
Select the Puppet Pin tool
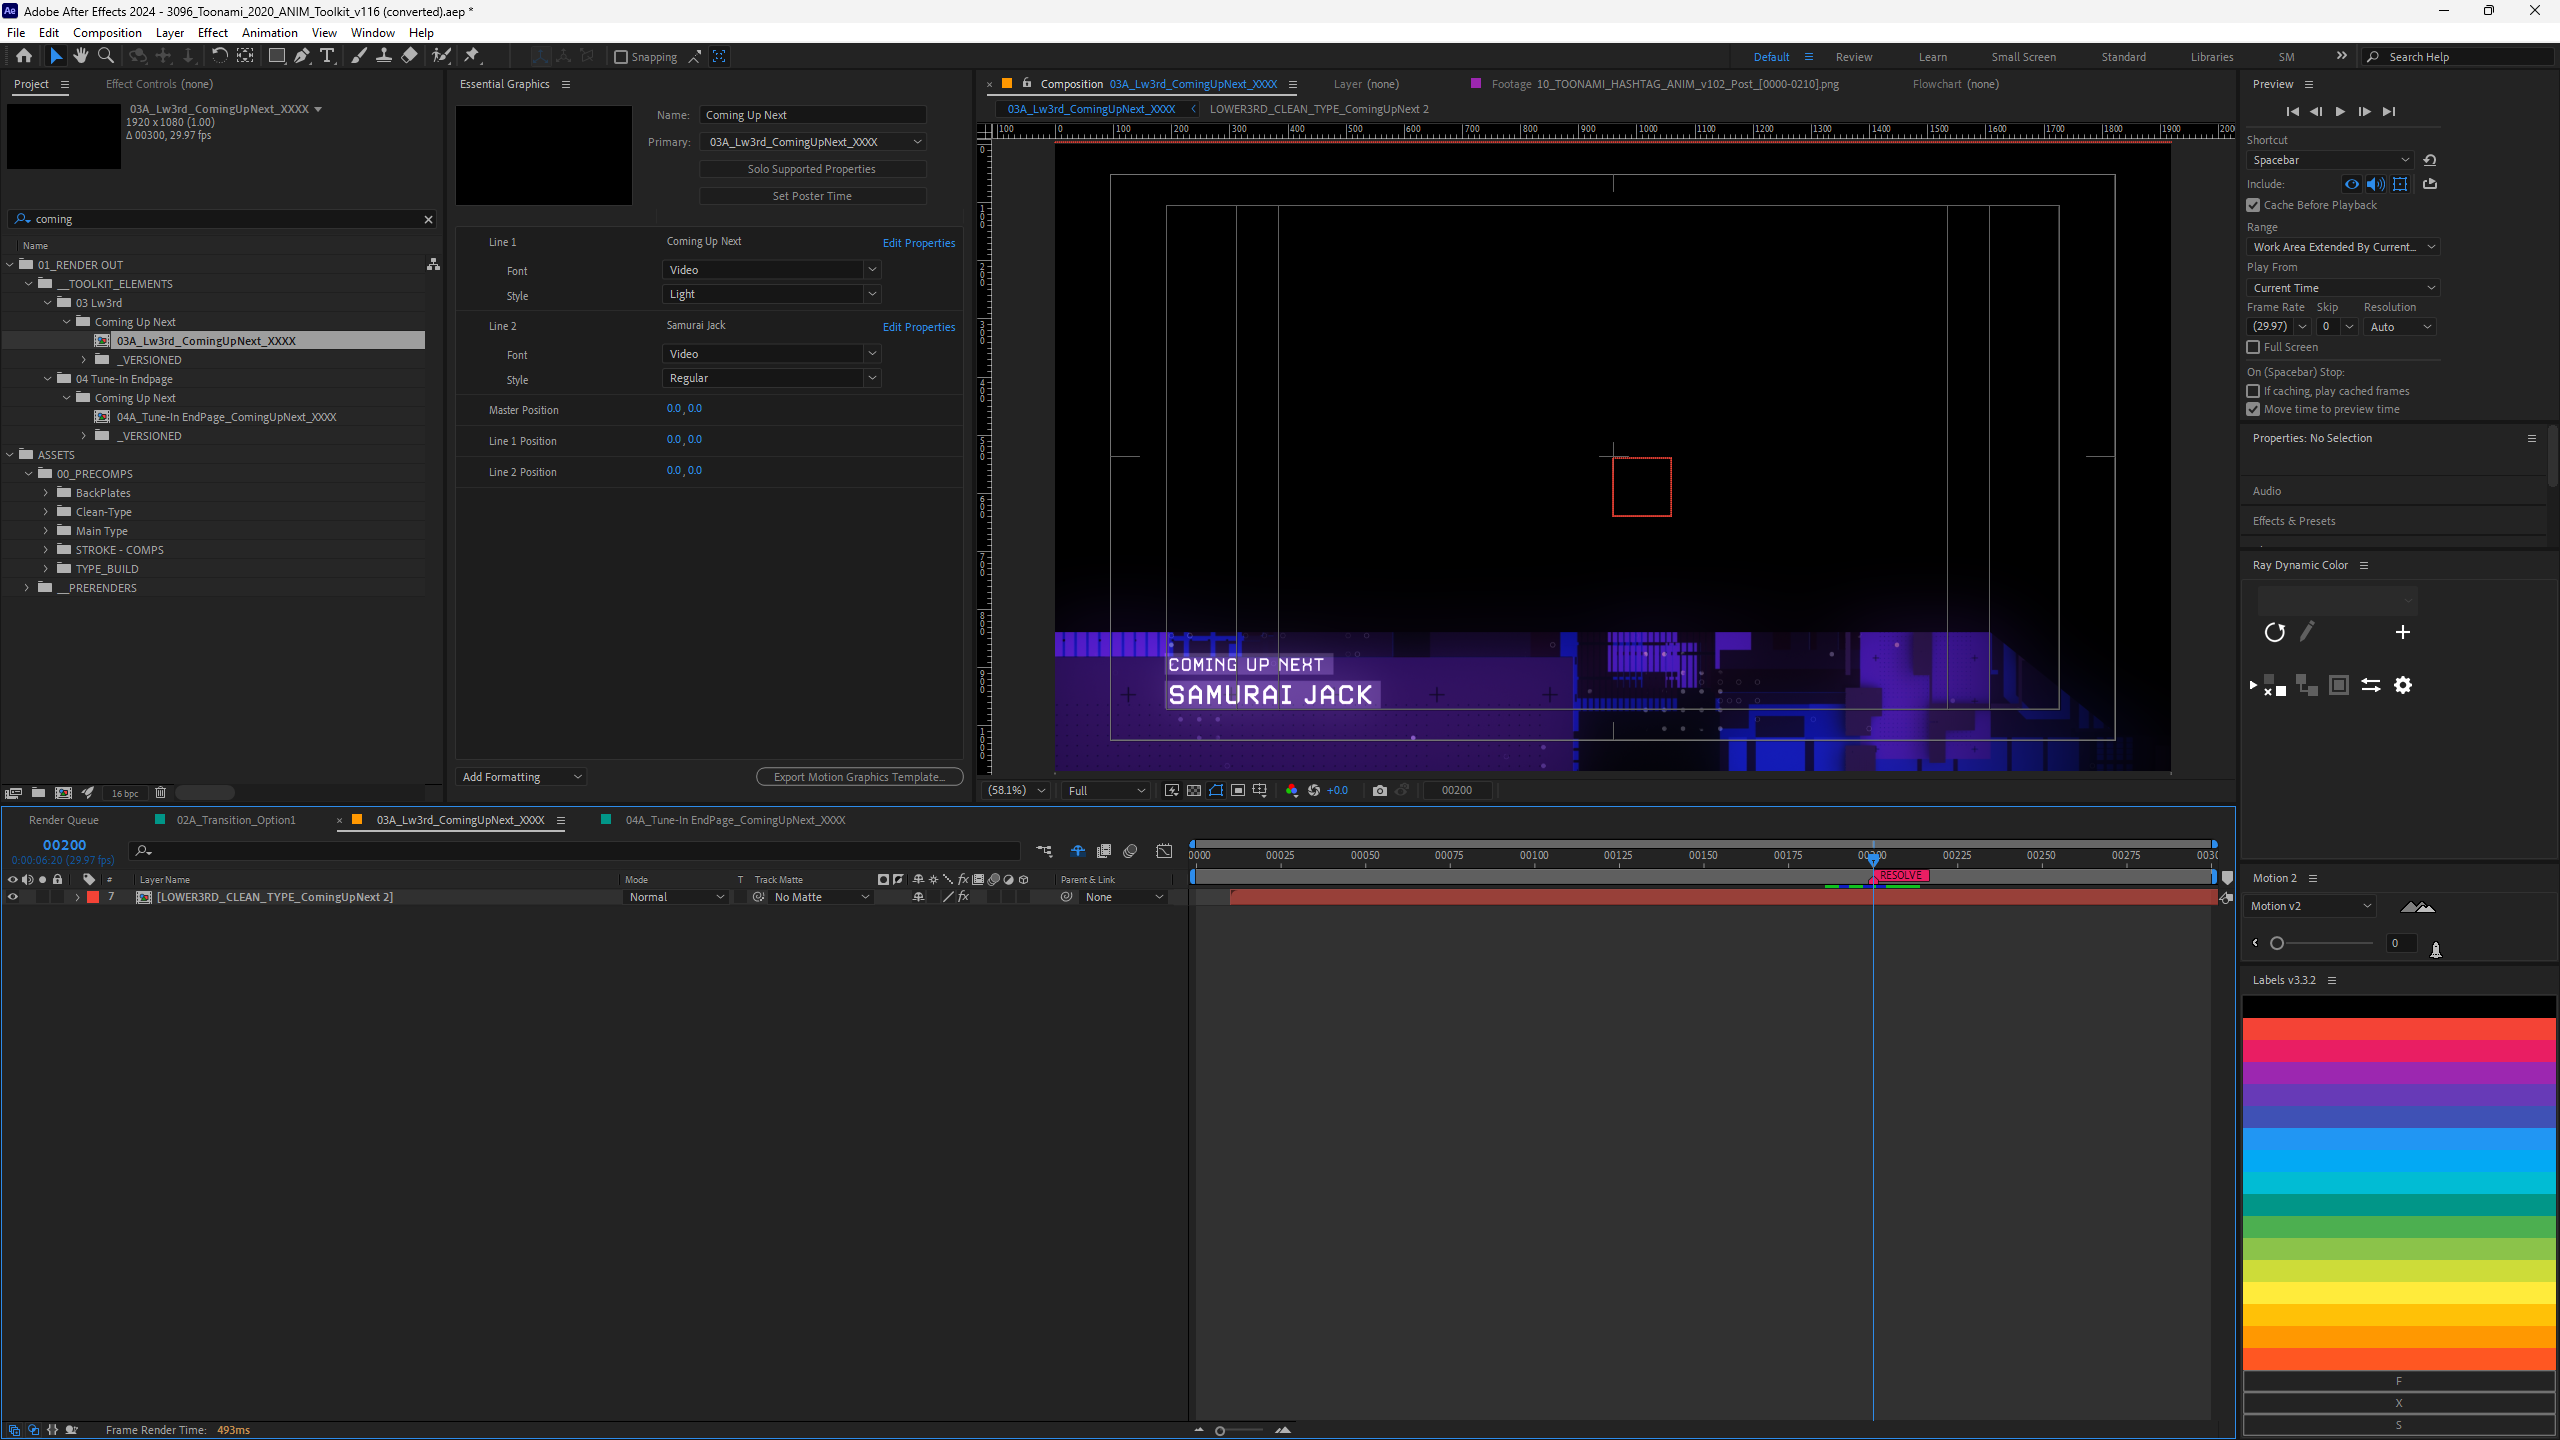pyautogui.click(x=472, y=56)
